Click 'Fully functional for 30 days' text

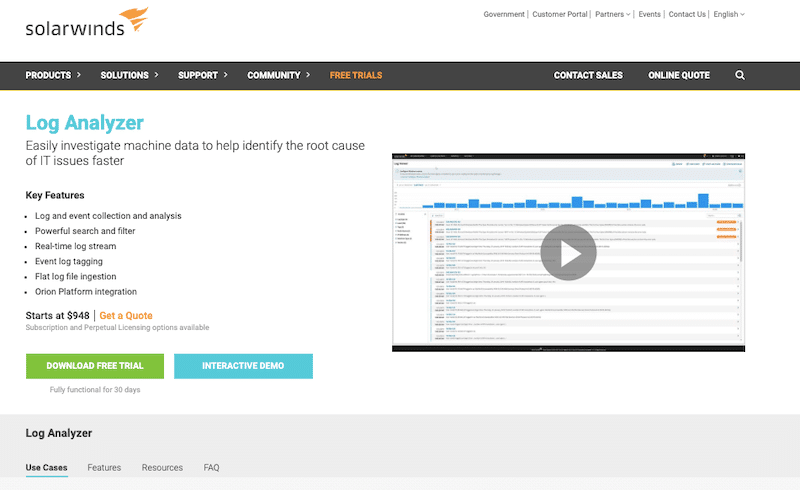[x=95, y=389]
